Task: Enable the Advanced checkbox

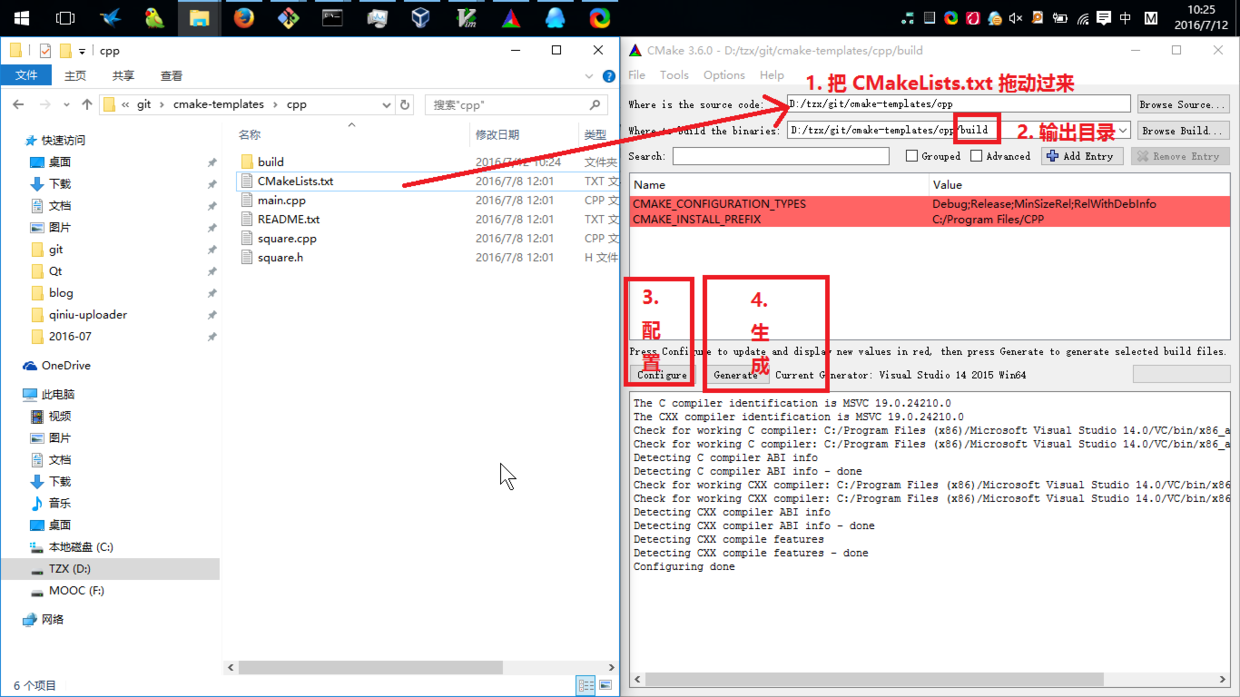Action: click(x=976, y=156)
